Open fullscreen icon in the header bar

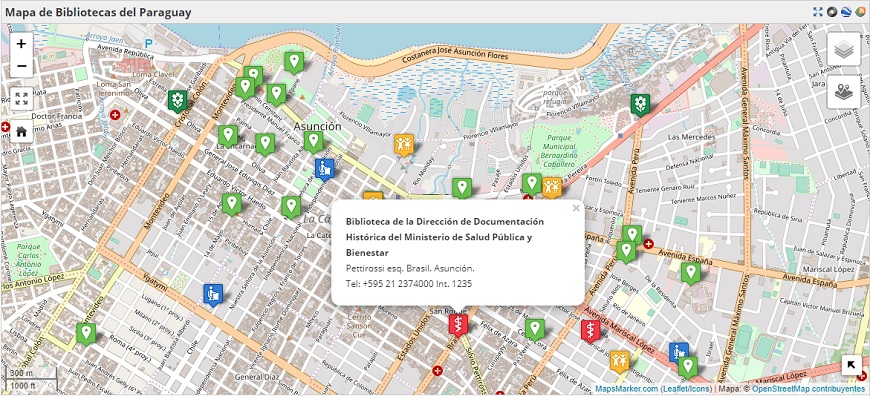(x=818, y=12)
